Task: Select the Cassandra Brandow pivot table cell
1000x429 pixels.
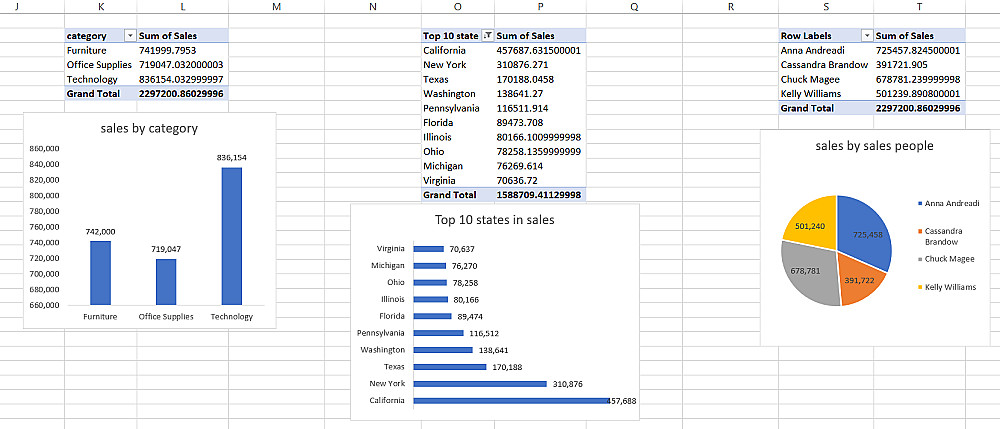Action: 824,64
